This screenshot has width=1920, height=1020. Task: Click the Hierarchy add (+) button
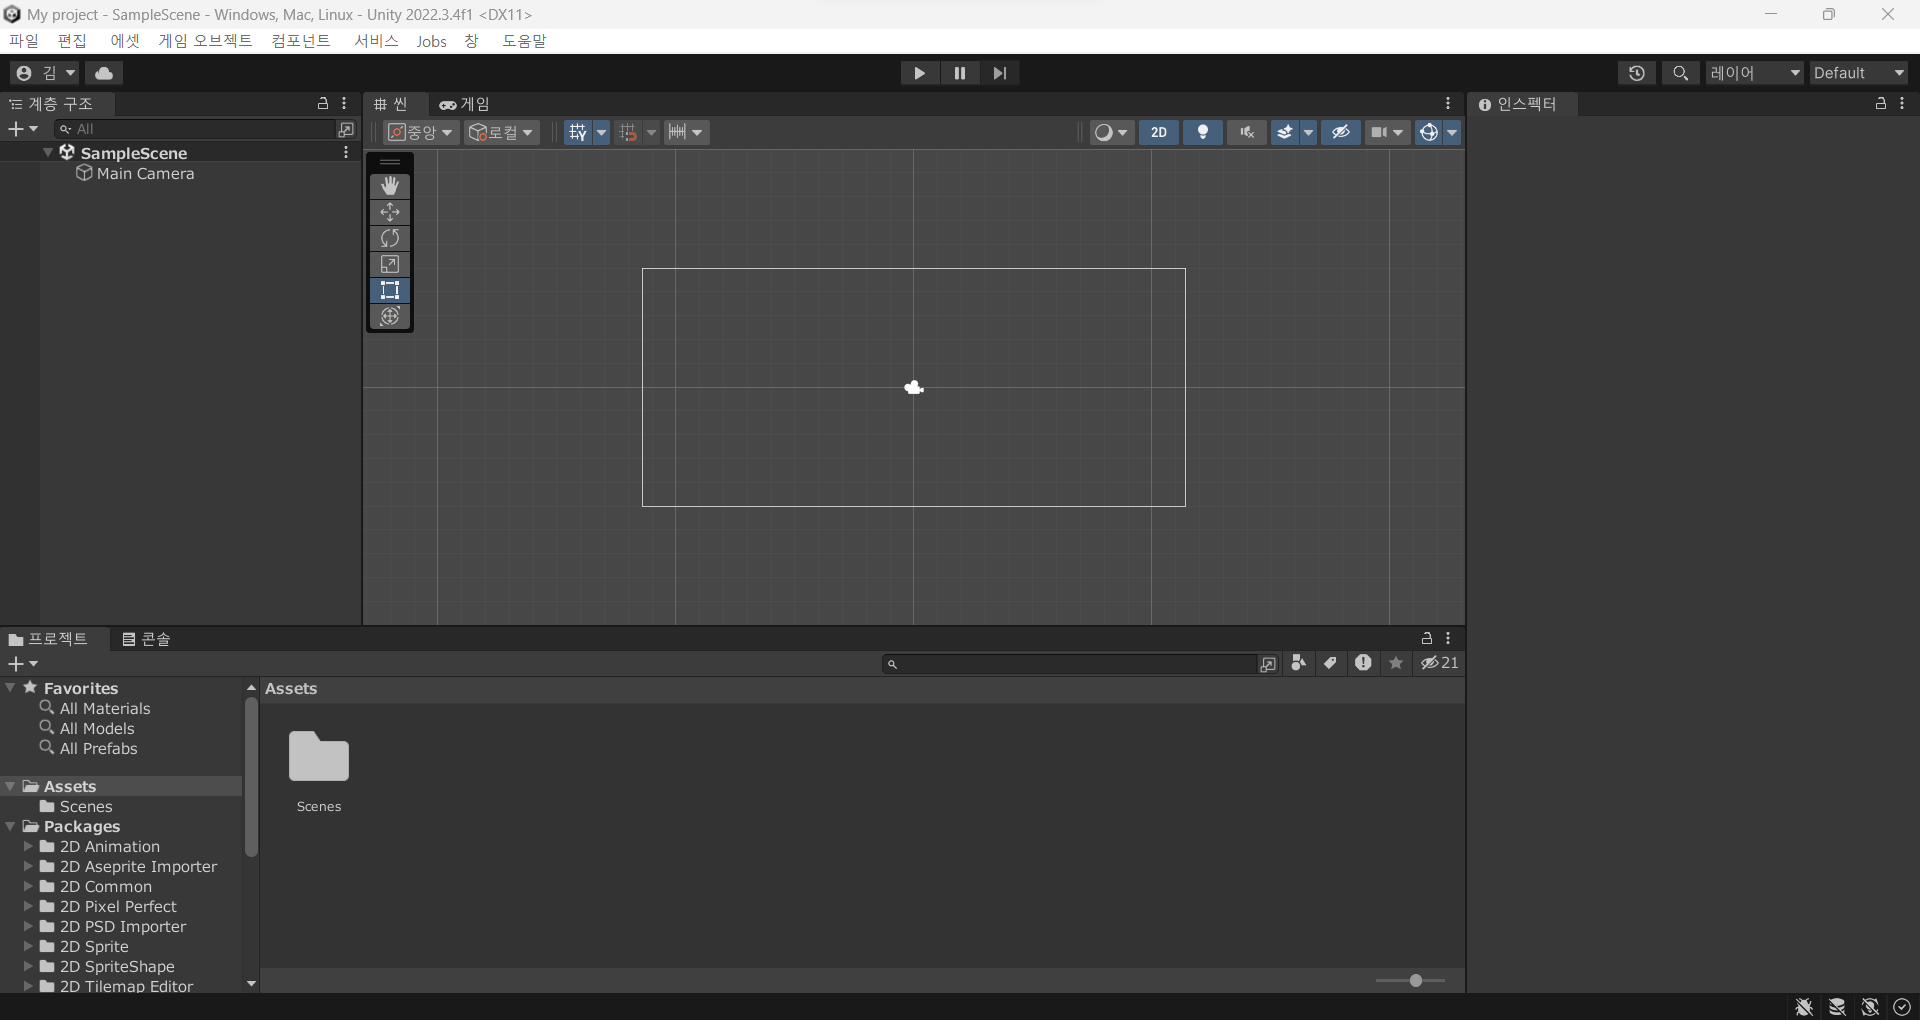22,129
